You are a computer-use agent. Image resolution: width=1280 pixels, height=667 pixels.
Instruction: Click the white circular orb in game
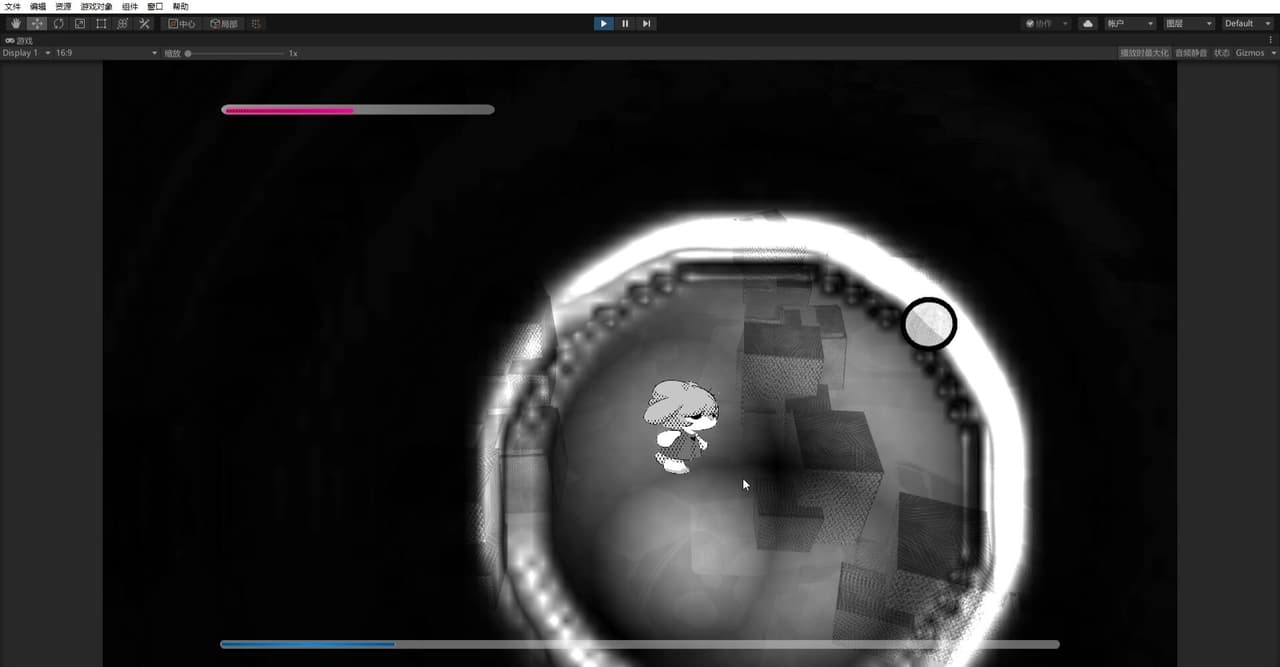929,324
